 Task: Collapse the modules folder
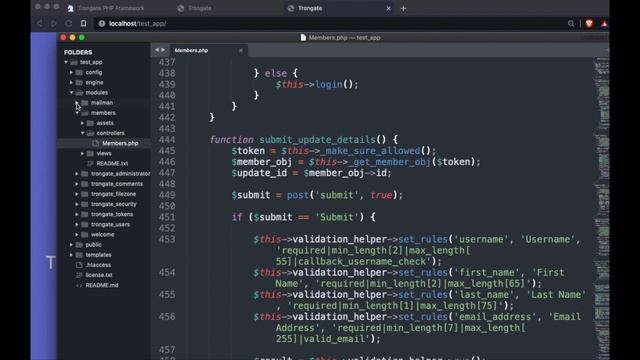(x=71, y=93)
